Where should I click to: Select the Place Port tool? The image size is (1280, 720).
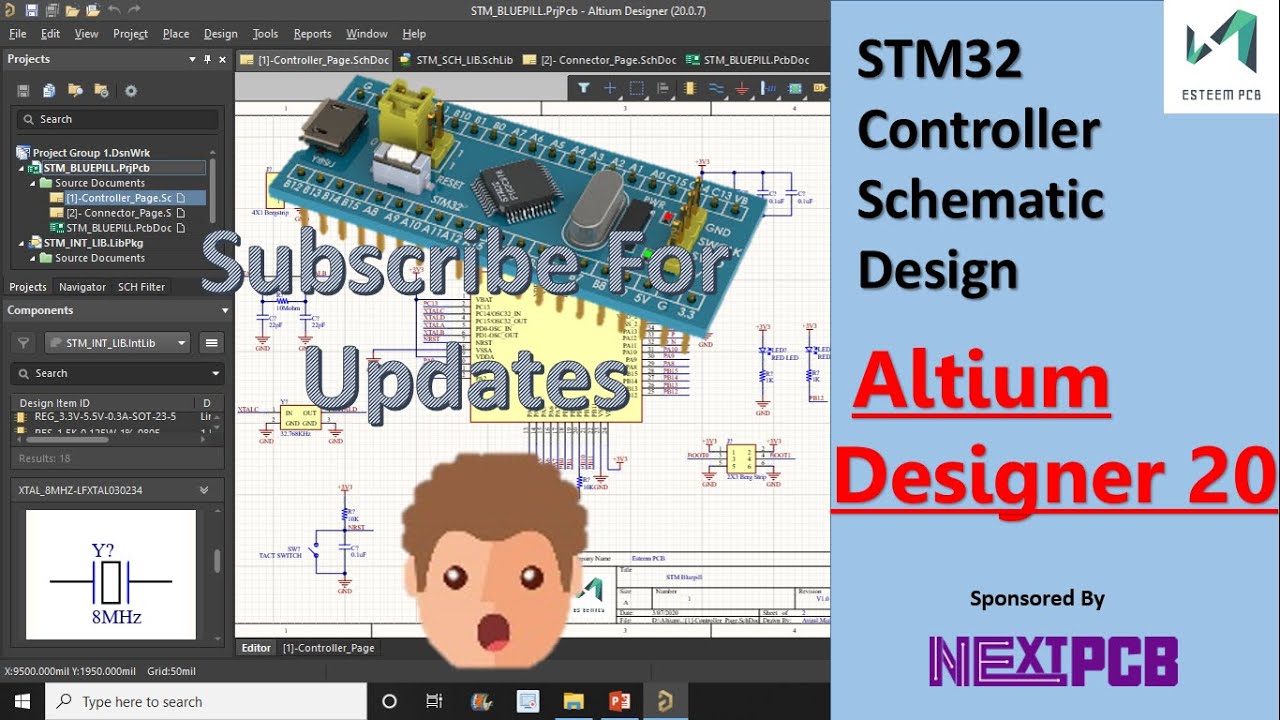(819, 88)
